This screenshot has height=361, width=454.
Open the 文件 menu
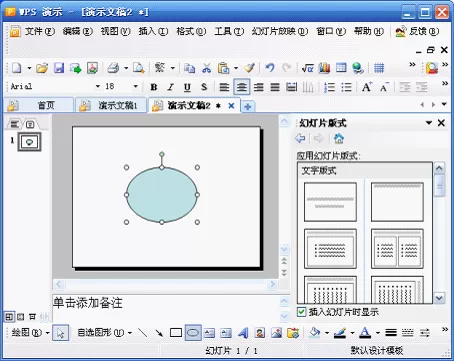pyautogui.click(x=40, y=31)
